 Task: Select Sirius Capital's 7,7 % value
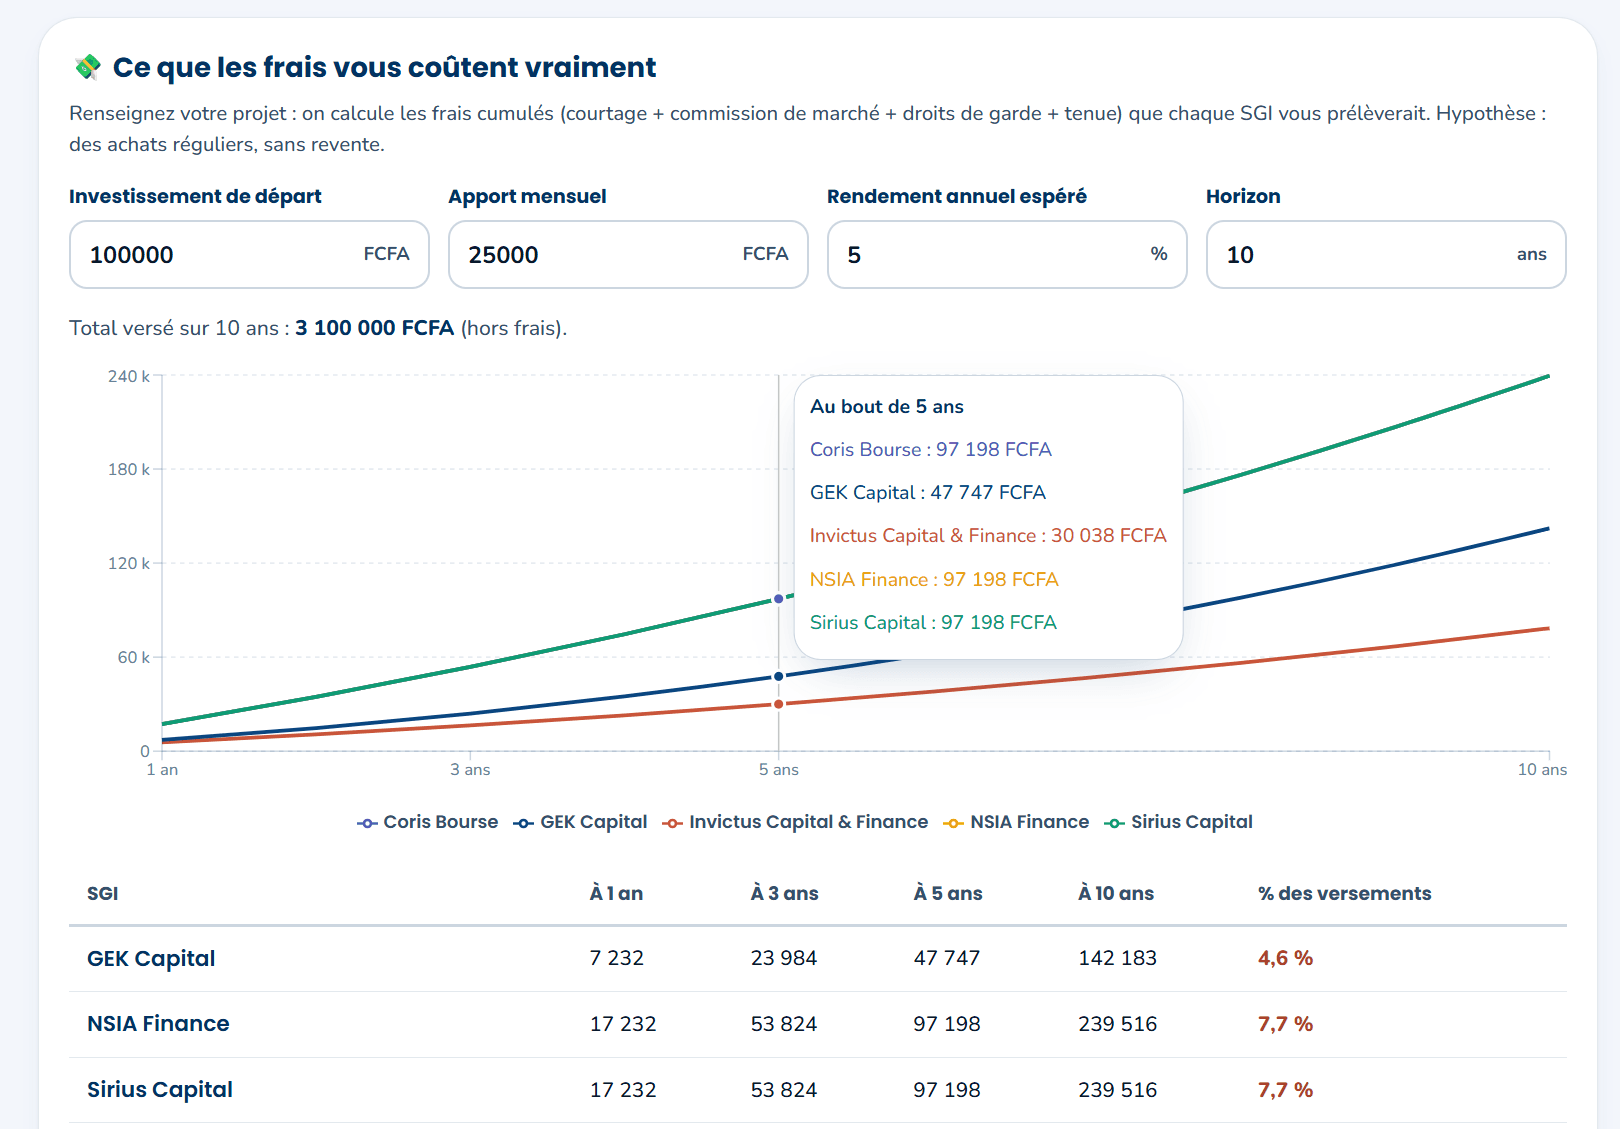(x=1286, y=1090)
